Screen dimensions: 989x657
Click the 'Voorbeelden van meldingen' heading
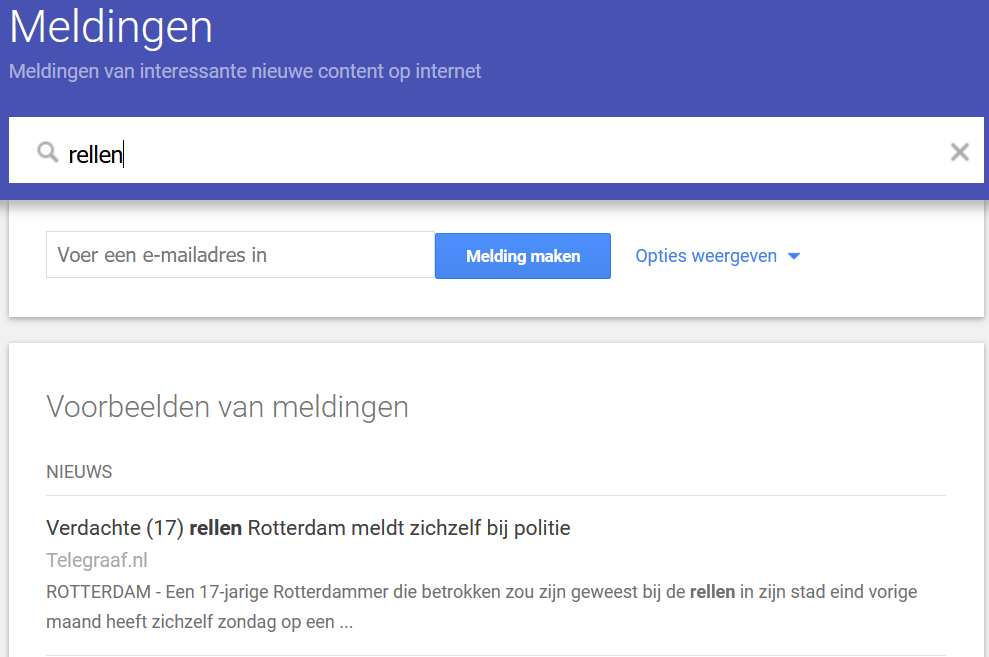(227, 407)
